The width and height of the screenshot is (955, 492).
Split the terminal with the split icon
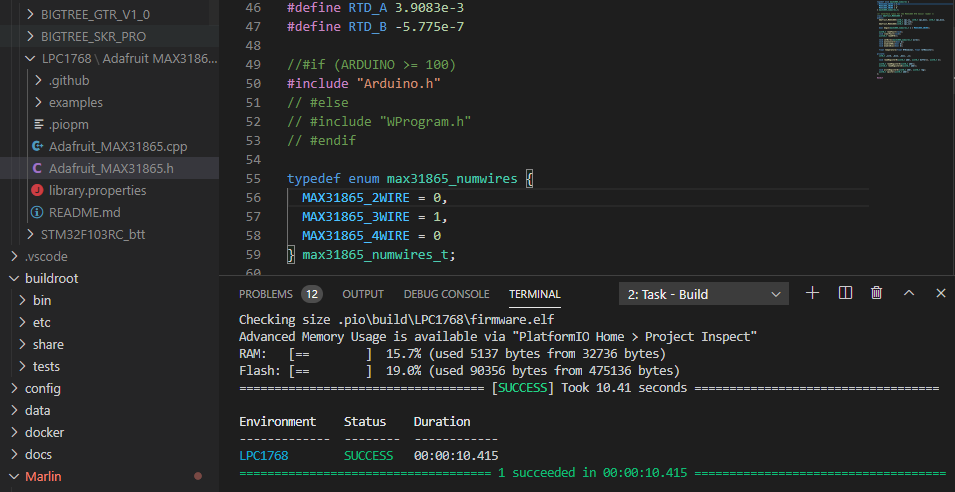tap(845, 293)
